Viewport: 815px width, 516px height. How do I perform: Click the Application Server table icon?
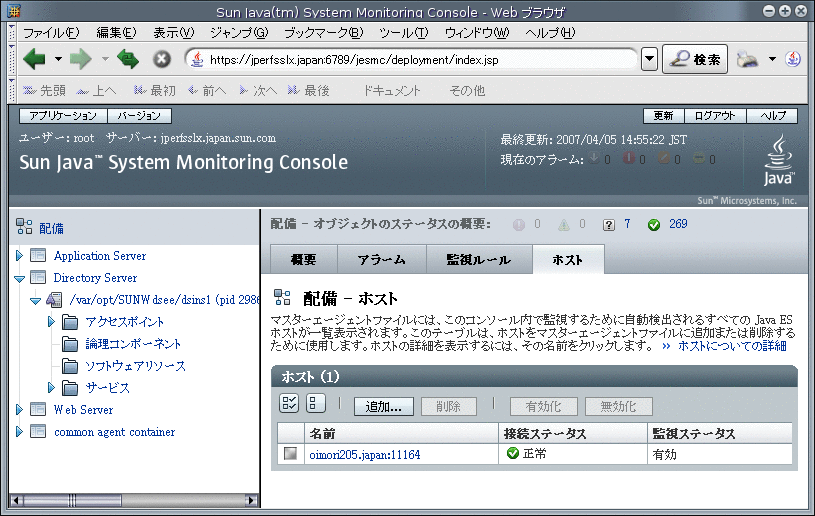[38, 255]
